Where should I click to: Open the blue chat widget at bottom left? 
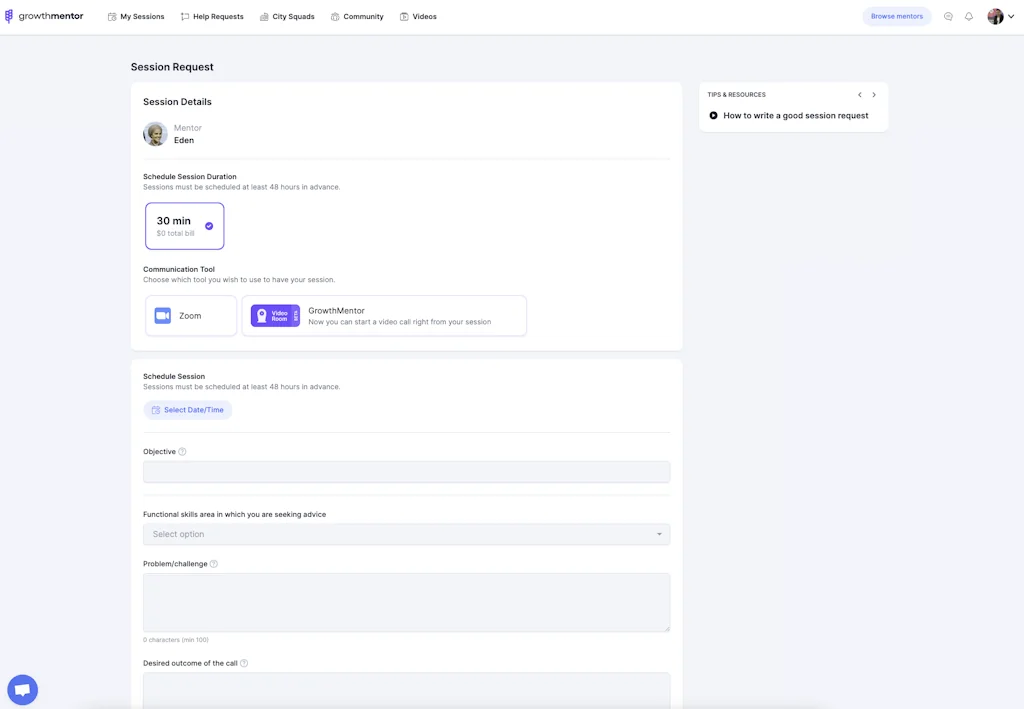pyautogui.click(x=22, y=689)
